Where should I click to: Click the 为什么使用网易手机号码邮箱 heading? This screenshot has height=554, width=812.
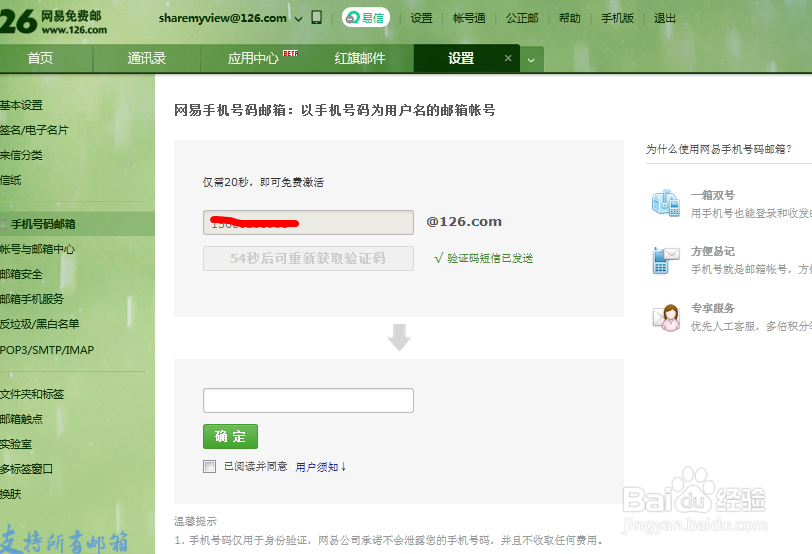click(719, 149)
